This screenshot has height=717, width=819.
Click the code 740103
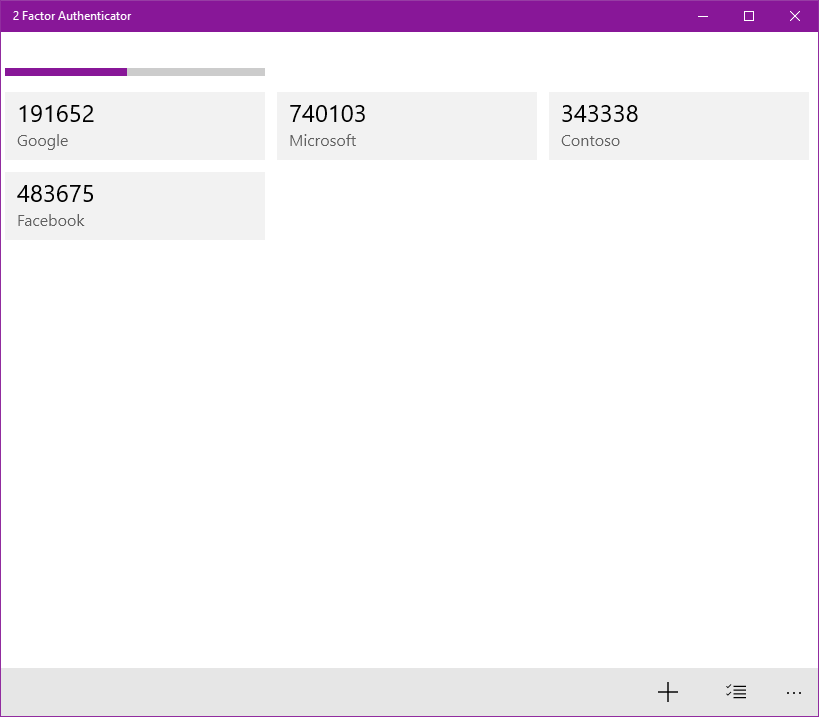pos(327,114)
